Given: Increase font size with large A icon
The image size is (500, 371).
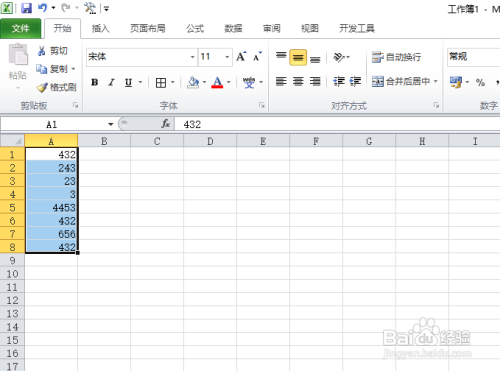Looking at the screenshot, I should click(x=241, y=57).
